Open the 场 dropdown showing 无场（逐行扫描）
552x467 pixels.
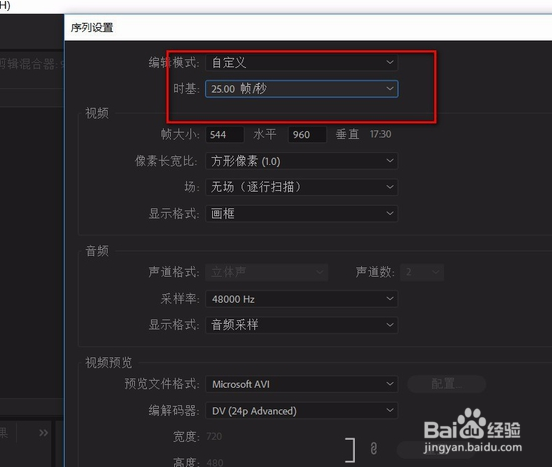[302, 187]
